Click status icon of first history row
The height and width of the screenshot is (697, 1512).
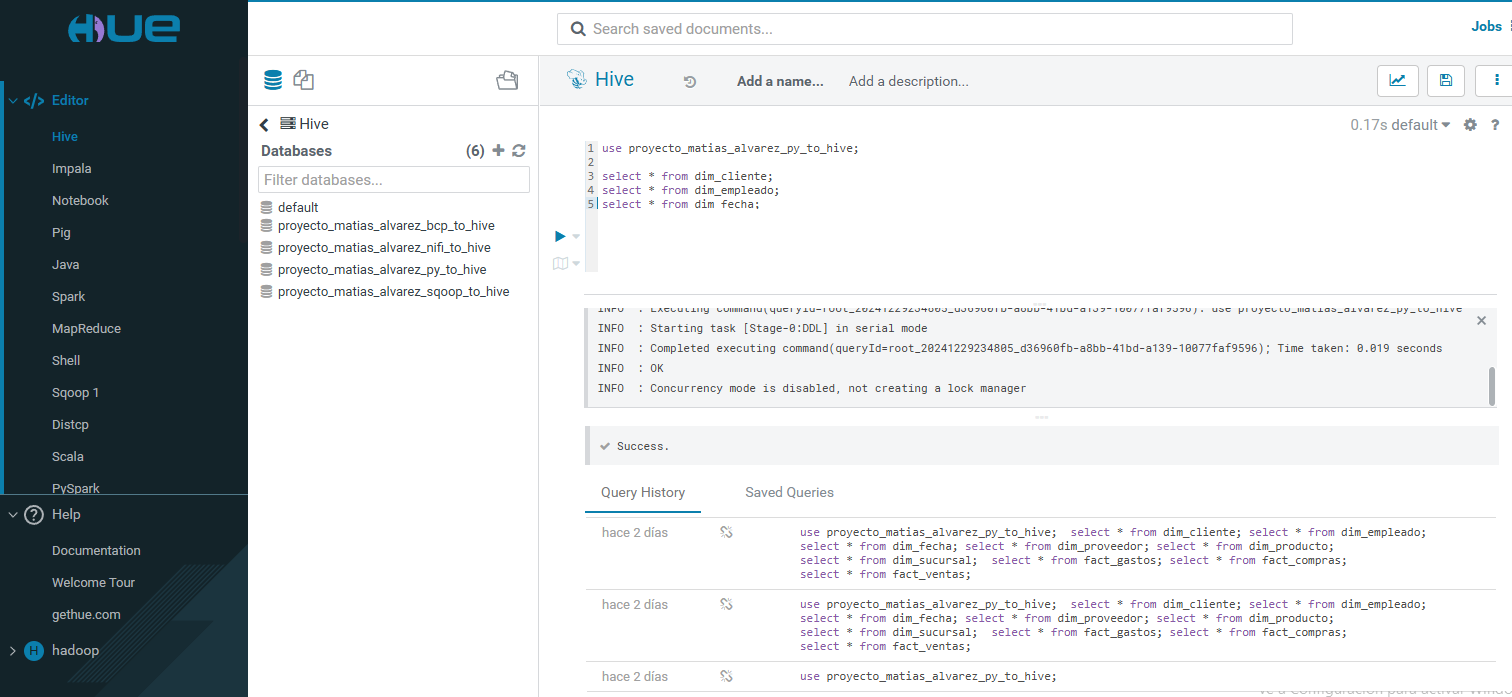[727, 533]
